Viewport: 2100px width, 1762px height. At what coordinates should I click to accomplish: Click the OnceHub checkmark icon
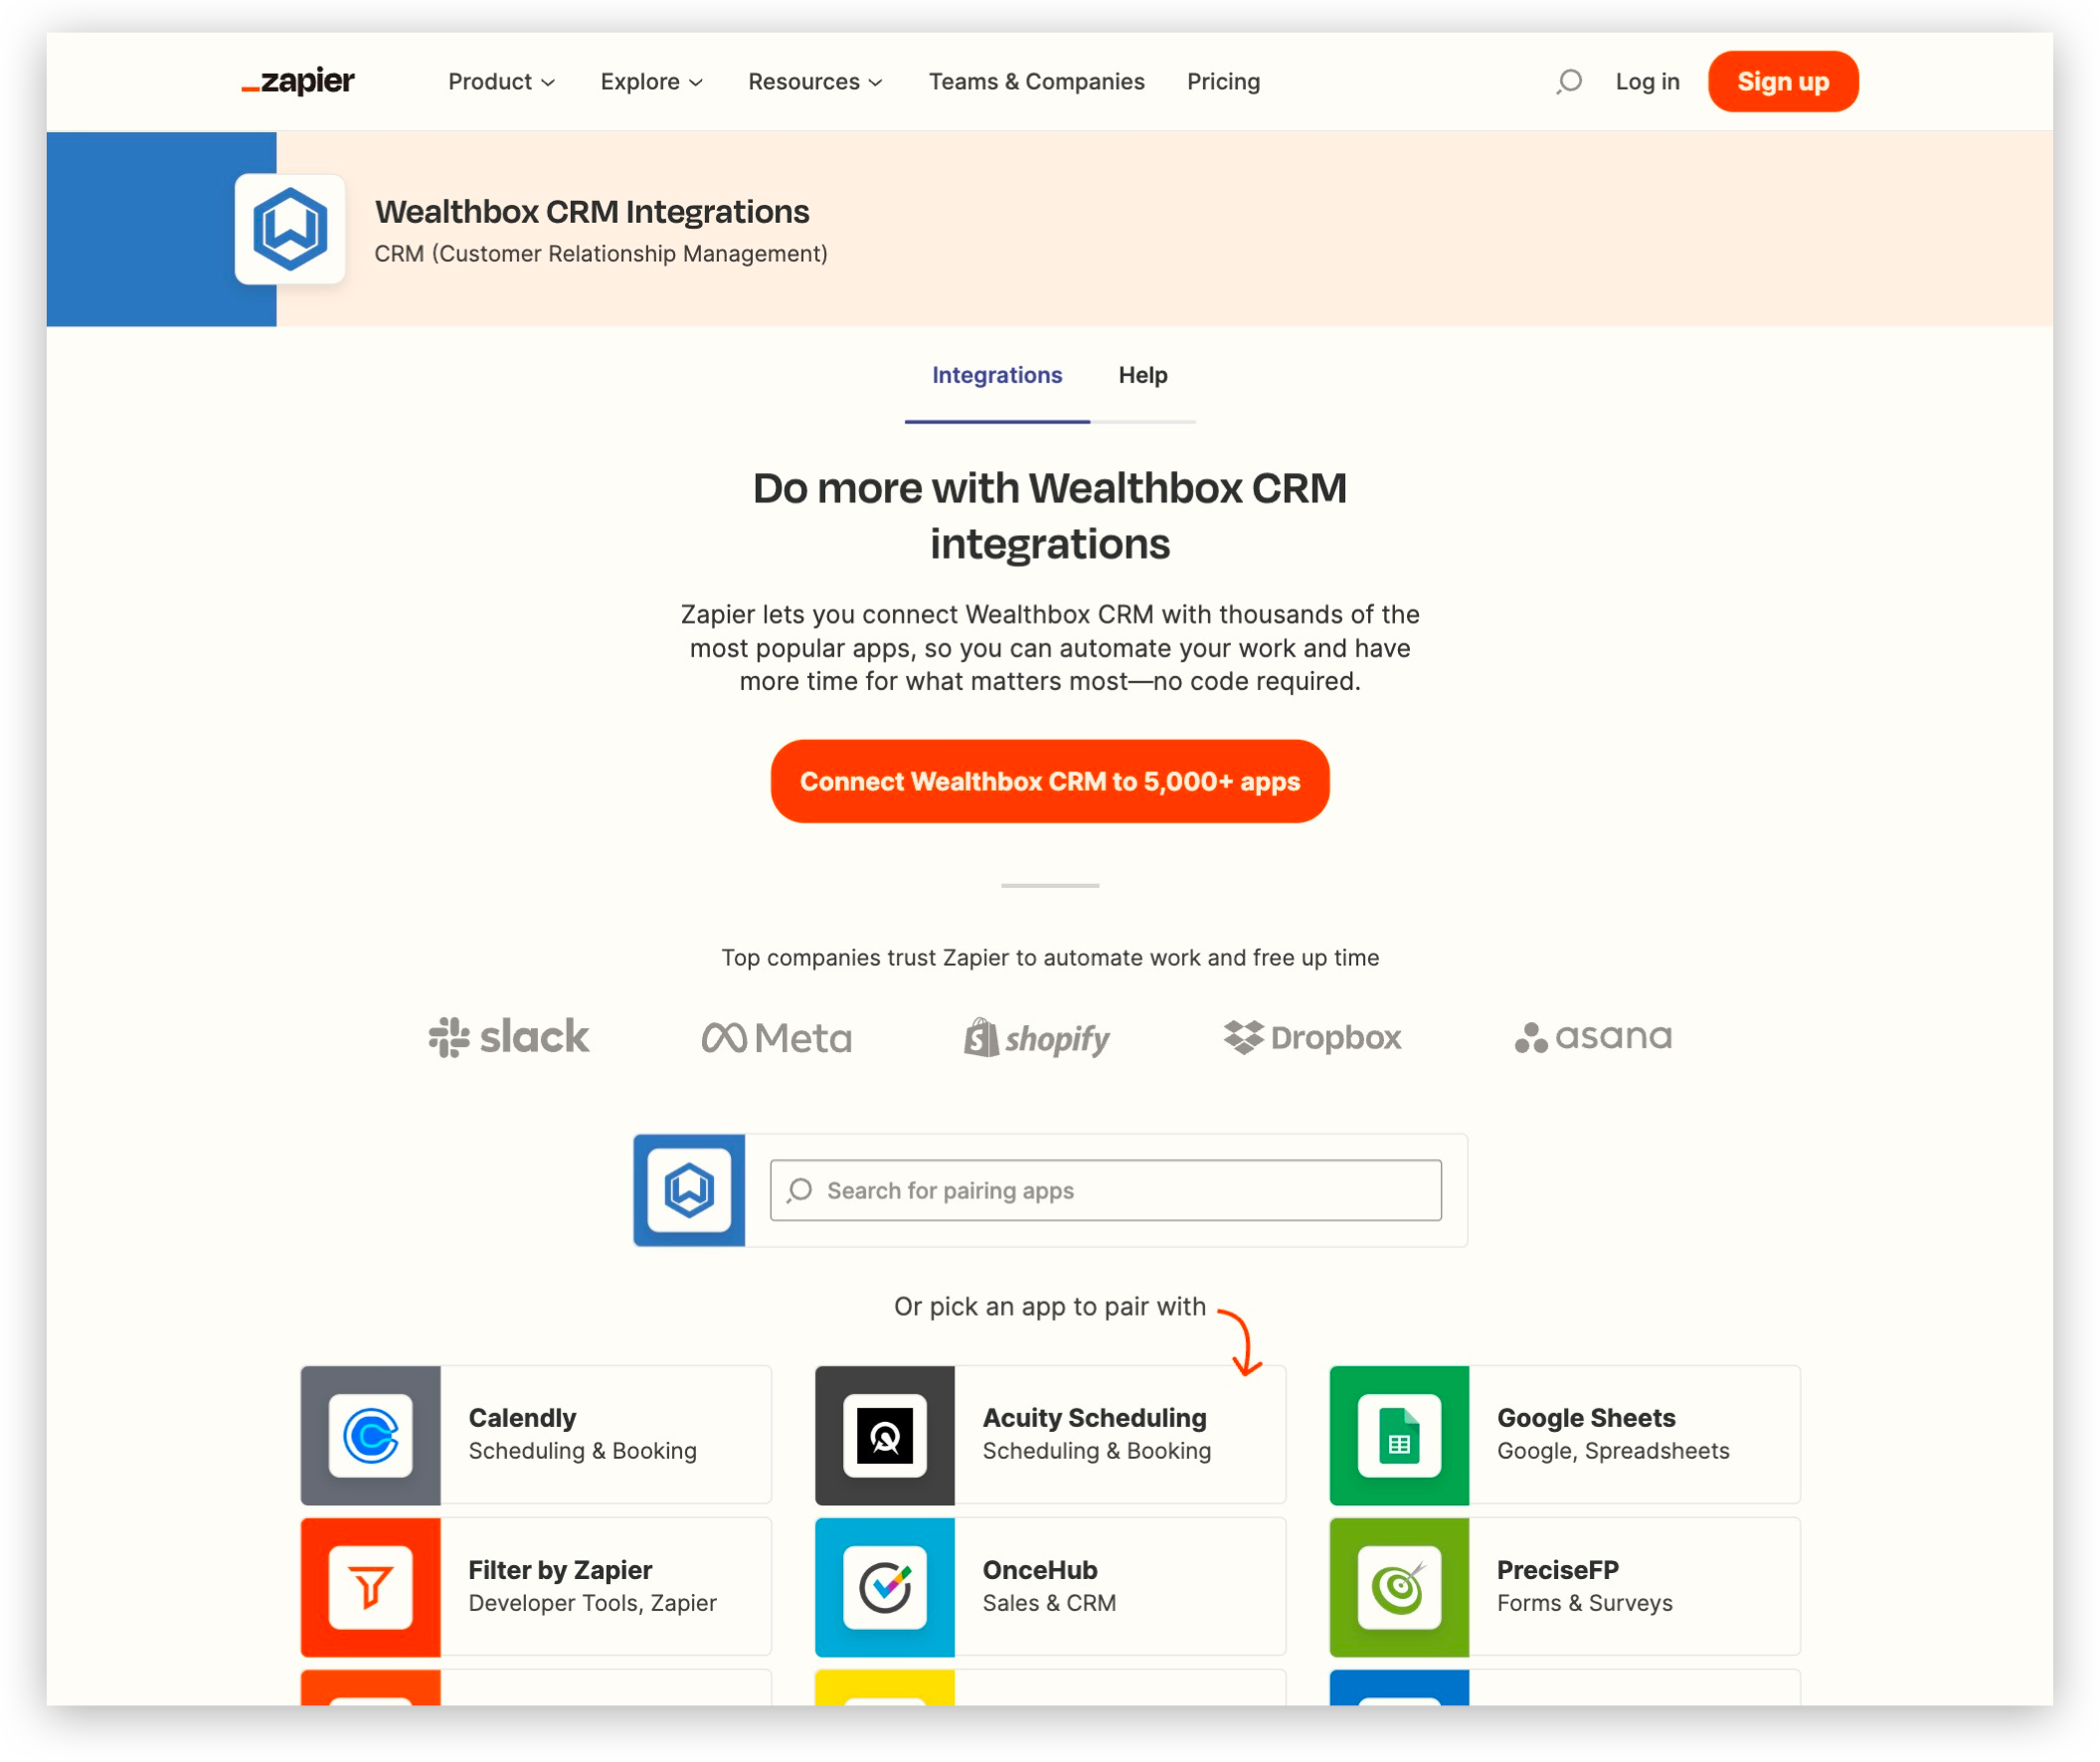[x=885, y=1587]
